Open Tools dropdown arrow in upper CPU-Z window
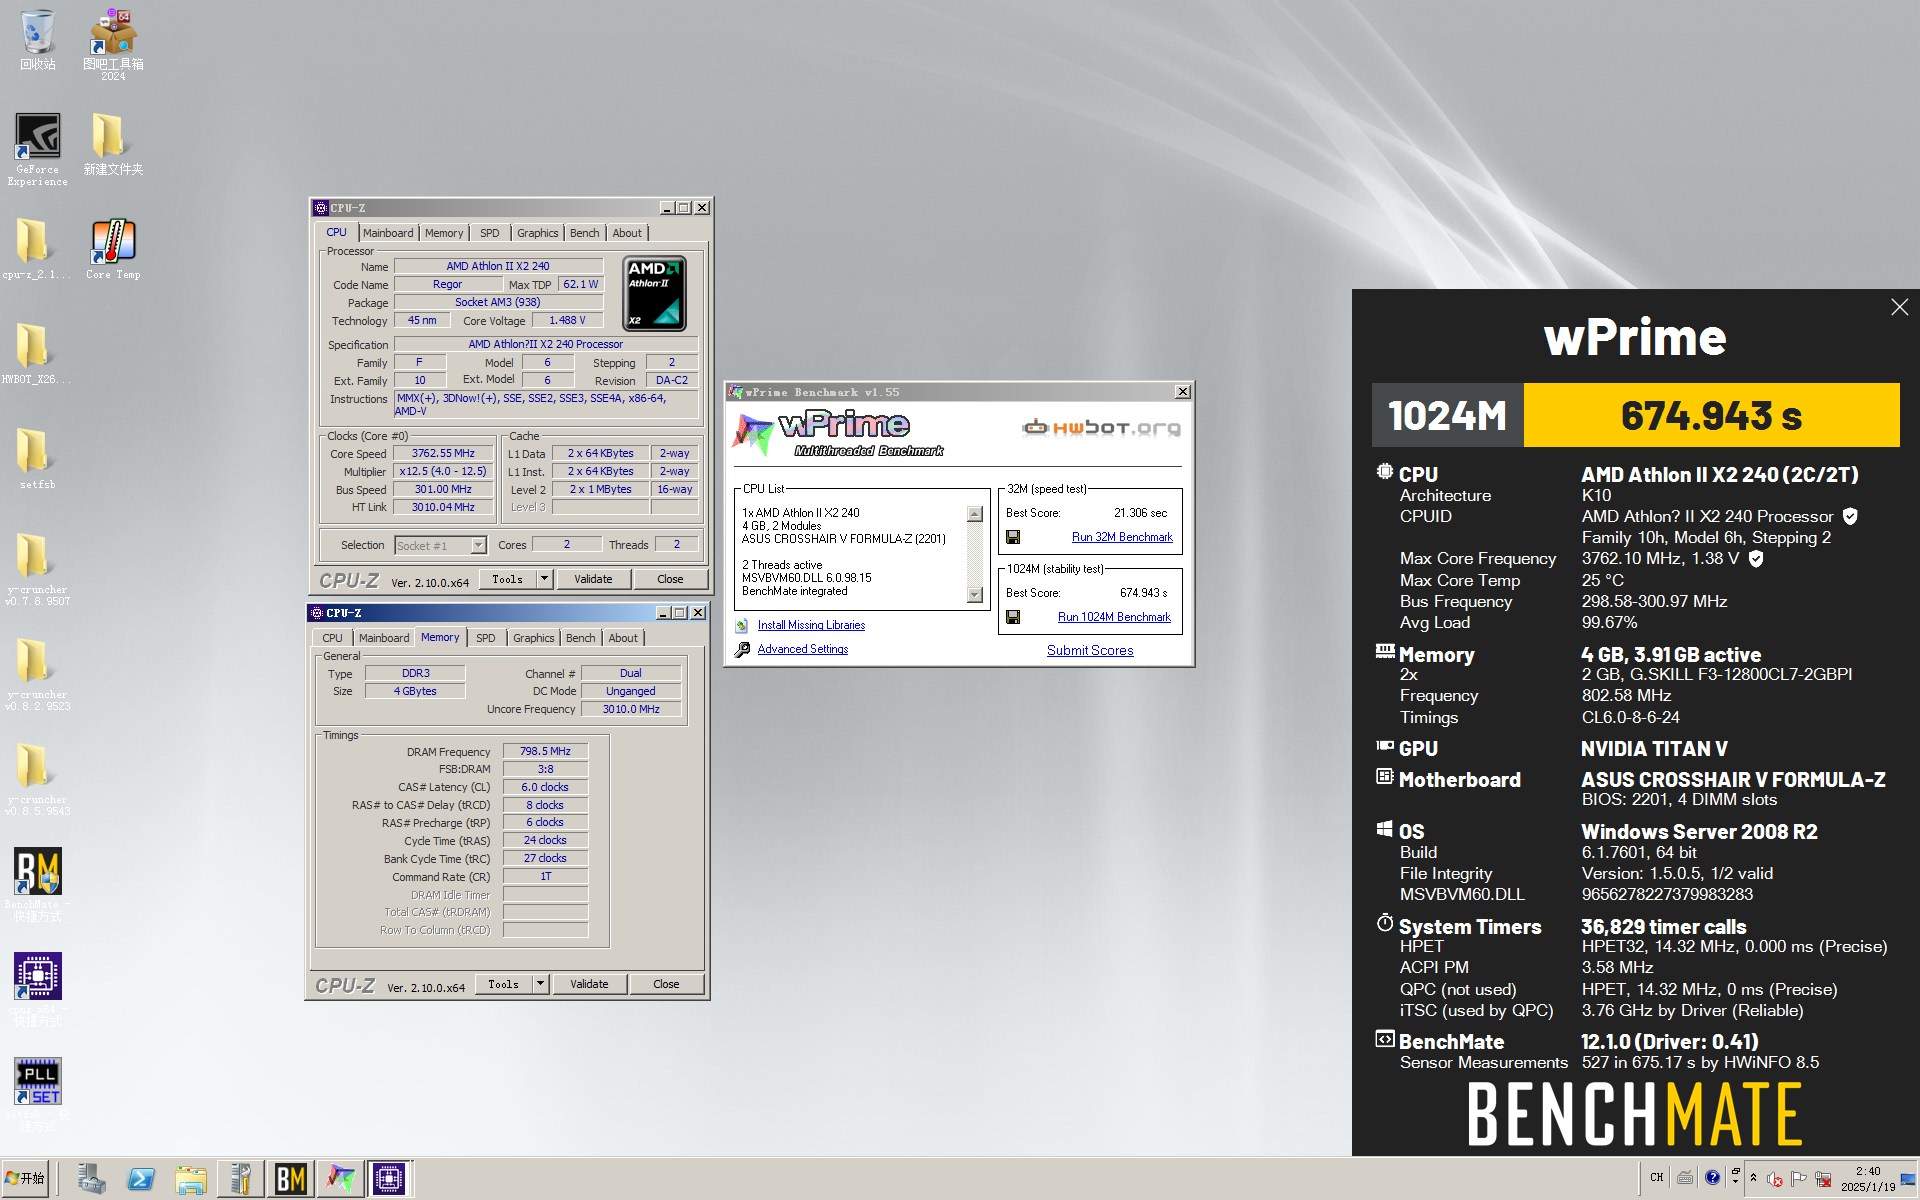The height and width of the screenshot is (1200, 1920). coord(544,579)
